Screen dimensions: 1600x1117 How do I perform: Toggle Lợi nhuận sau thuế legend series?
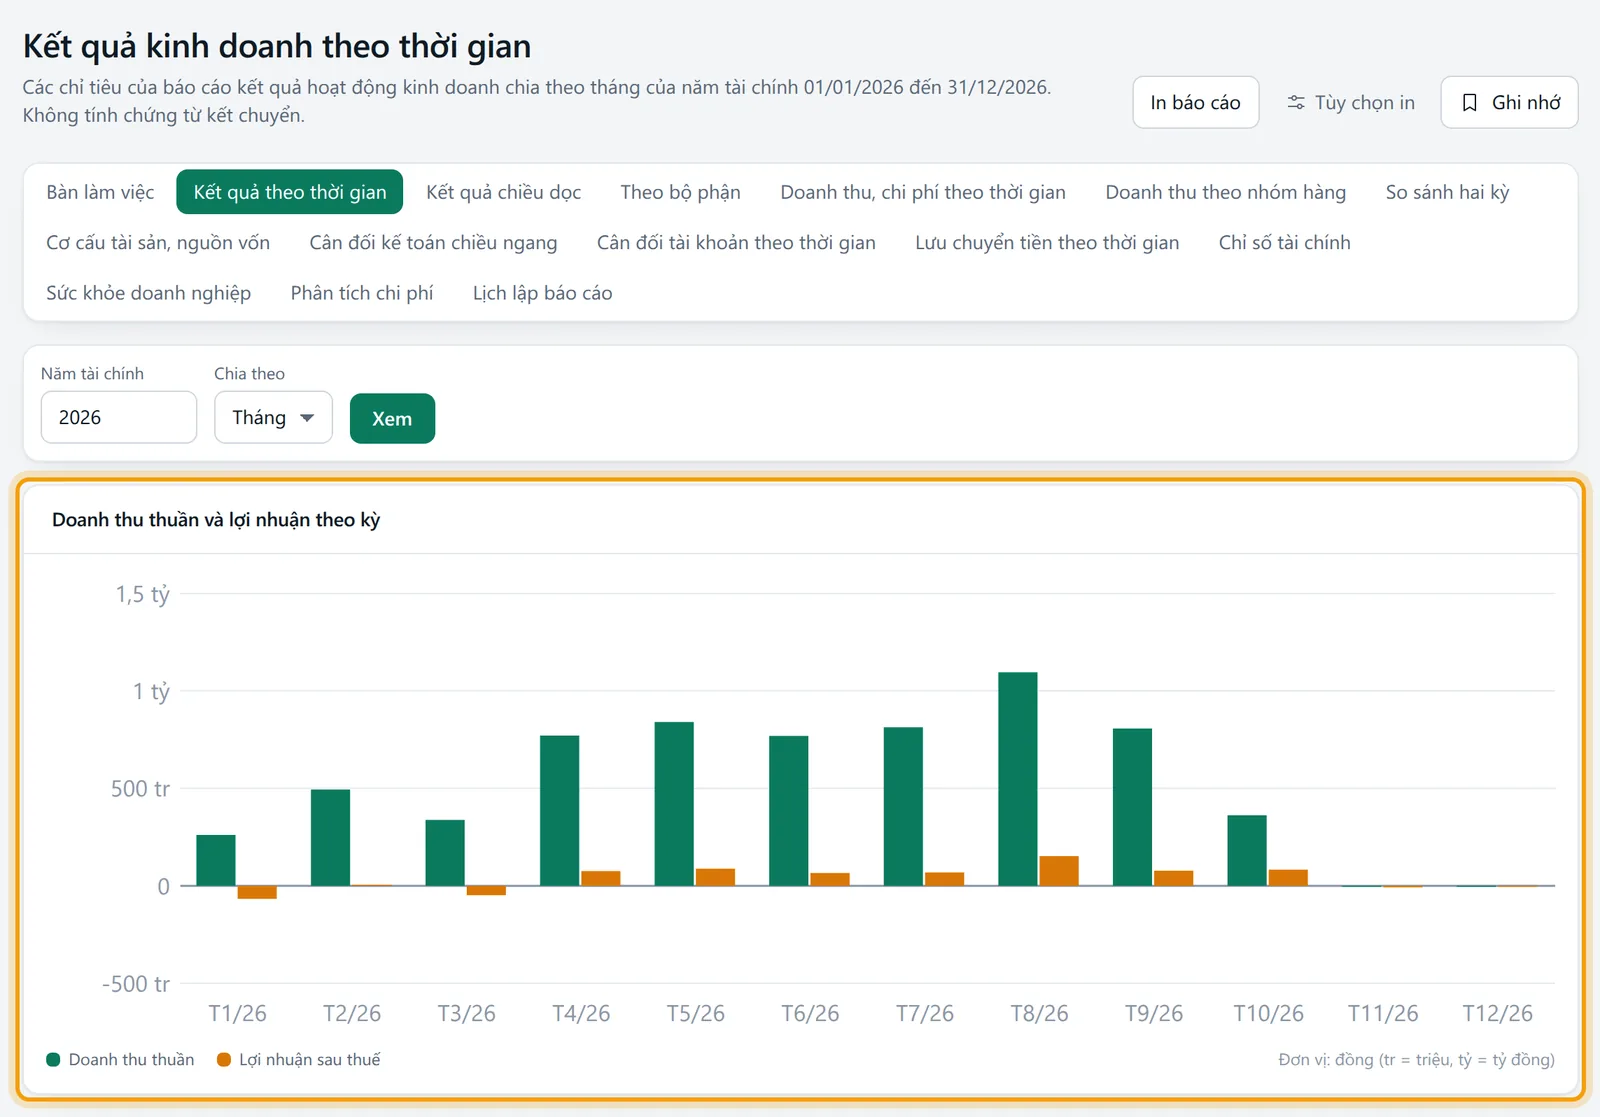pyautogui.click(x=299, y=1060)
